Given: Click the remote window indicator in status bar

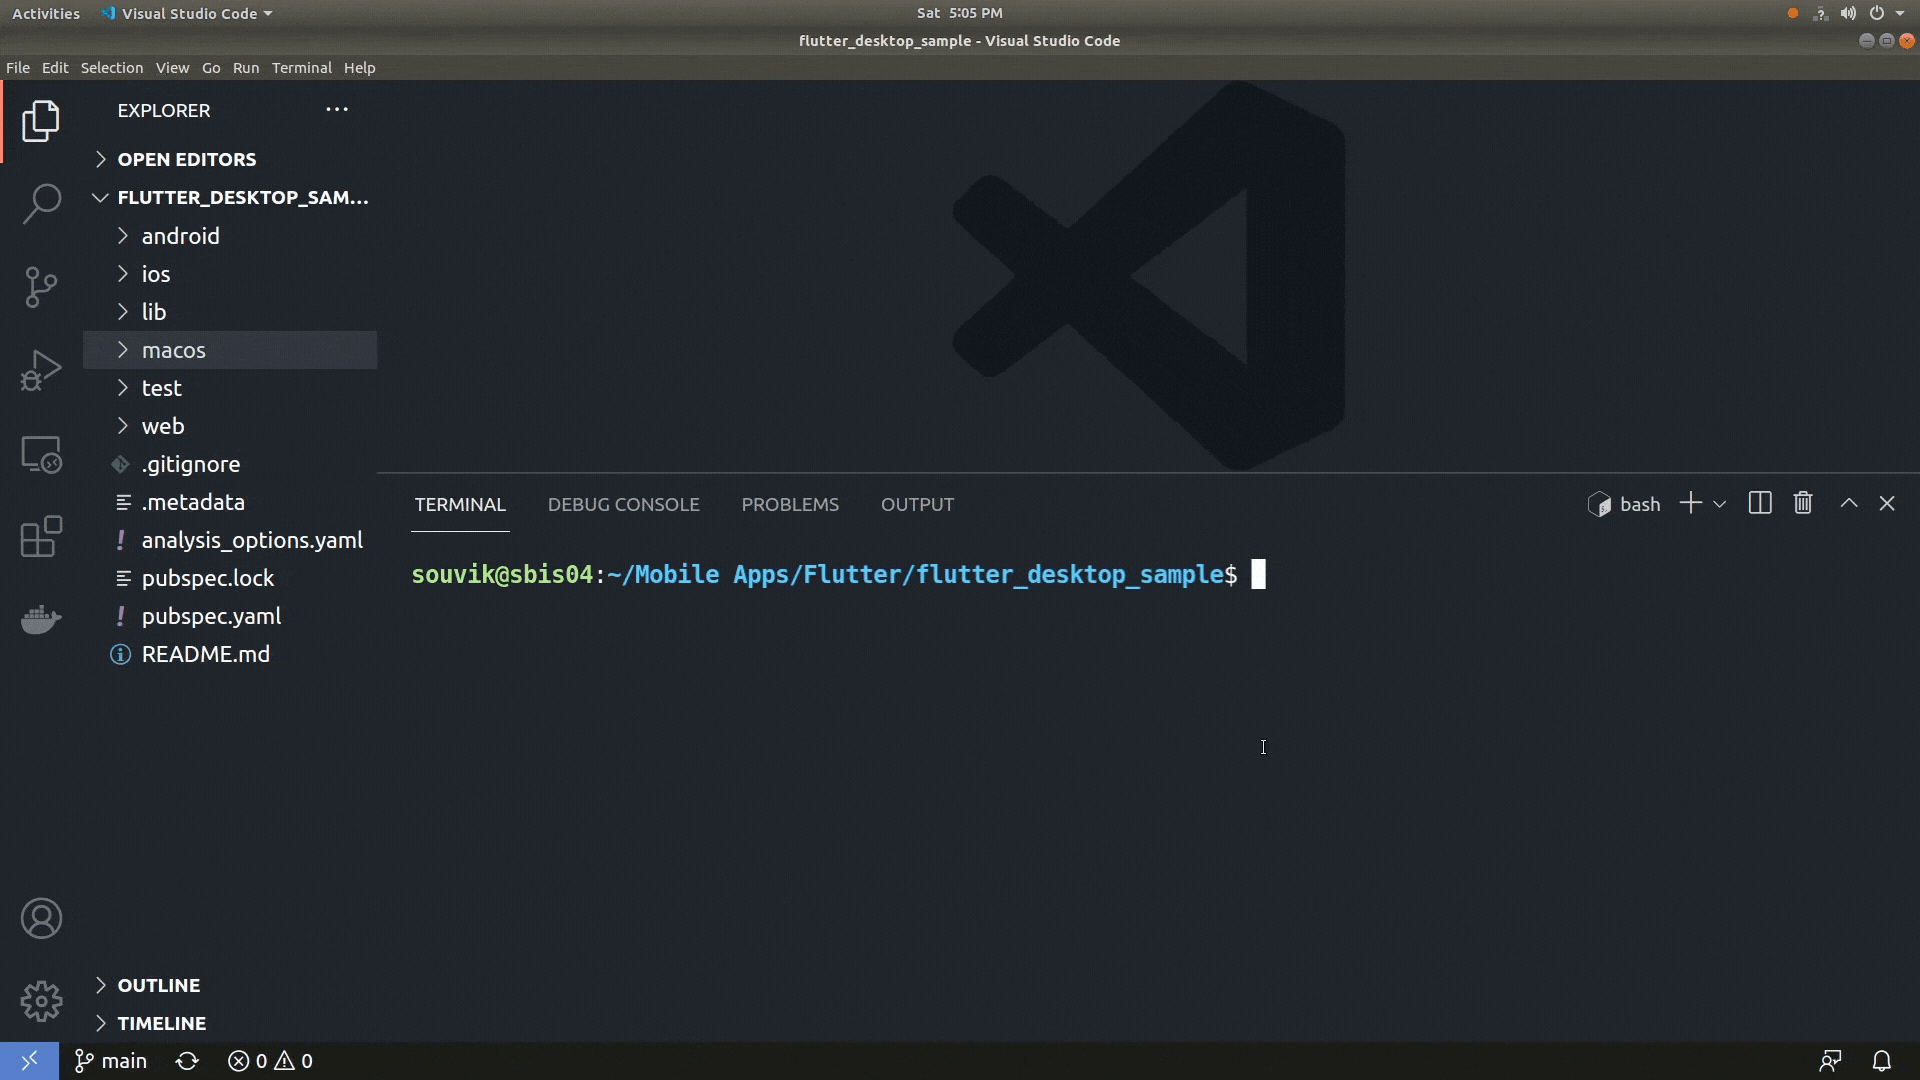Looking at the screenshot, I should pyautogui.click(x=29, y=1061).
